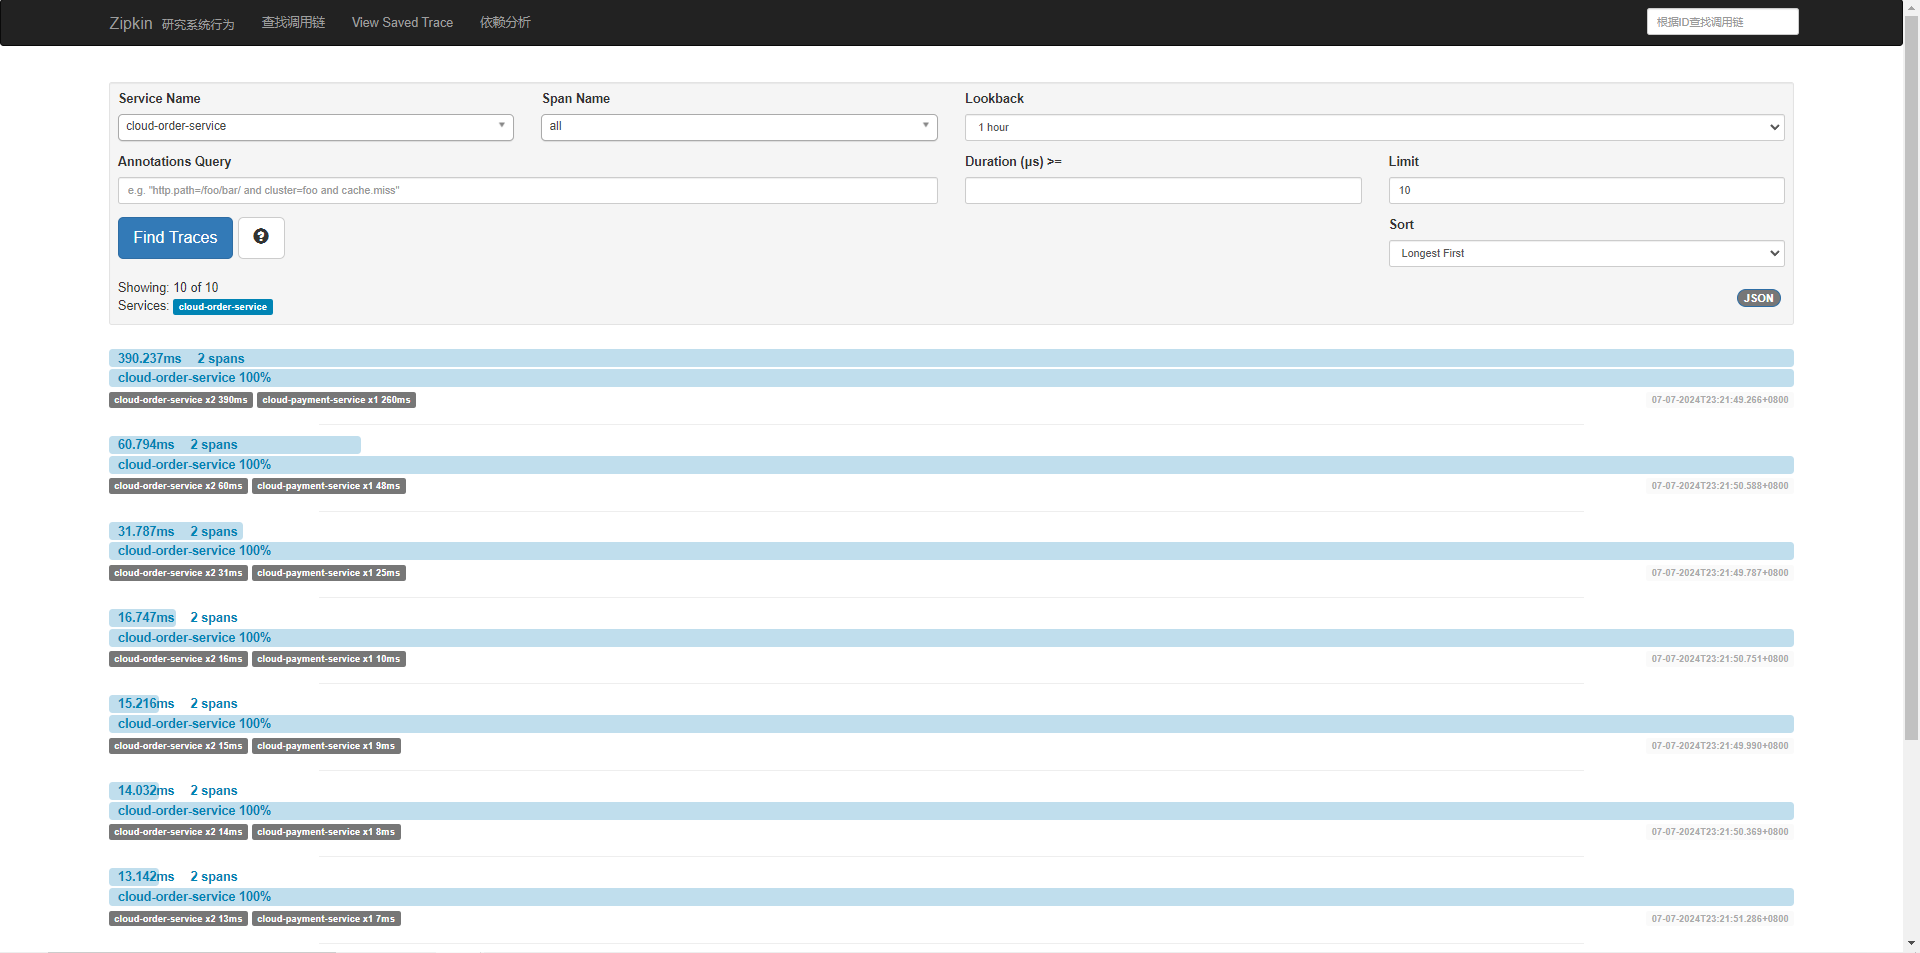Click the timestamp 07-07-2024T23:21:50.751+0800

click(1720, 659)
